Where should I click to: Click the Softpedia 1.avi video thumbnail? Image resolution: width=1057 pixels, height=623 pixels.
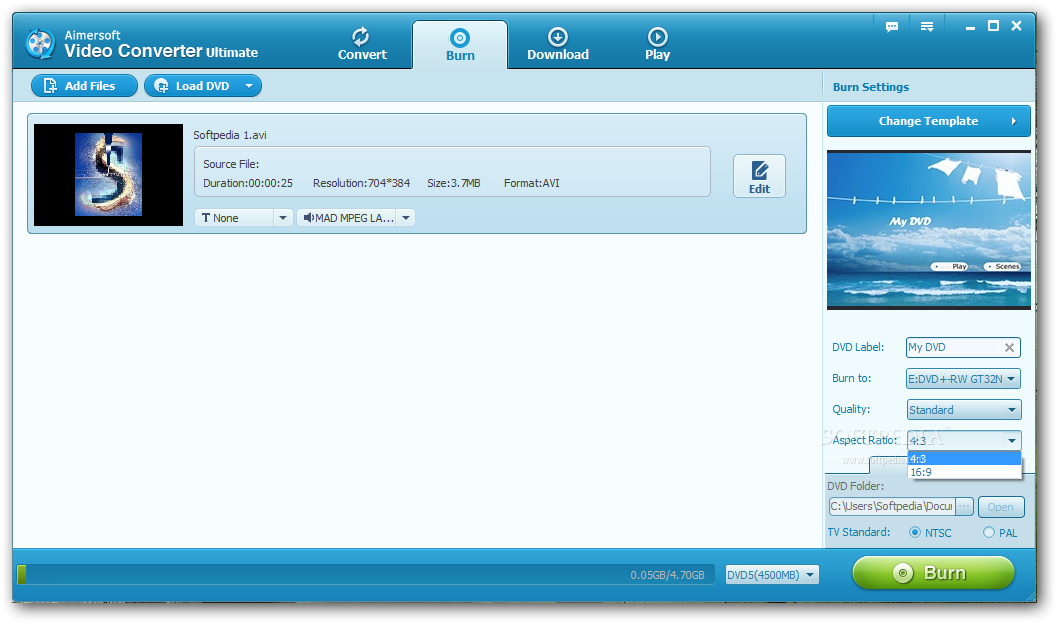(x=109, y=175)
